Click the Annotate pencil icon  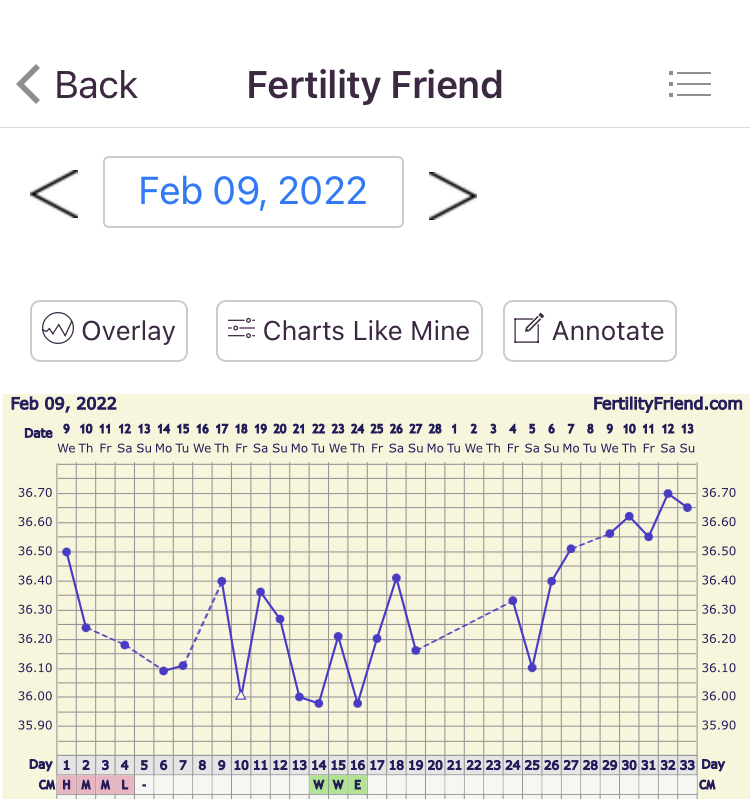[x=528, y=329]
